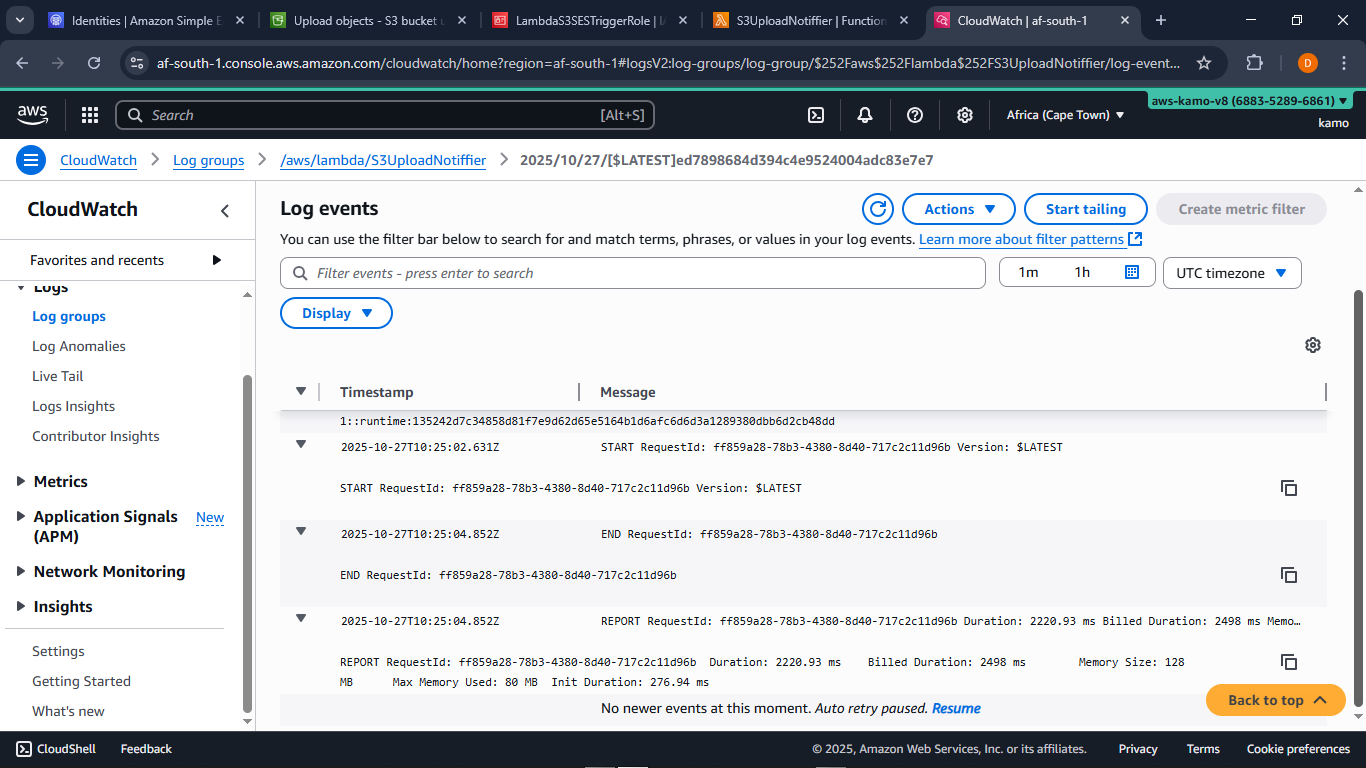Resume the paused auto retry
Image resolution: width=1366 pixels, height=768 pixels.
point(955,708)
